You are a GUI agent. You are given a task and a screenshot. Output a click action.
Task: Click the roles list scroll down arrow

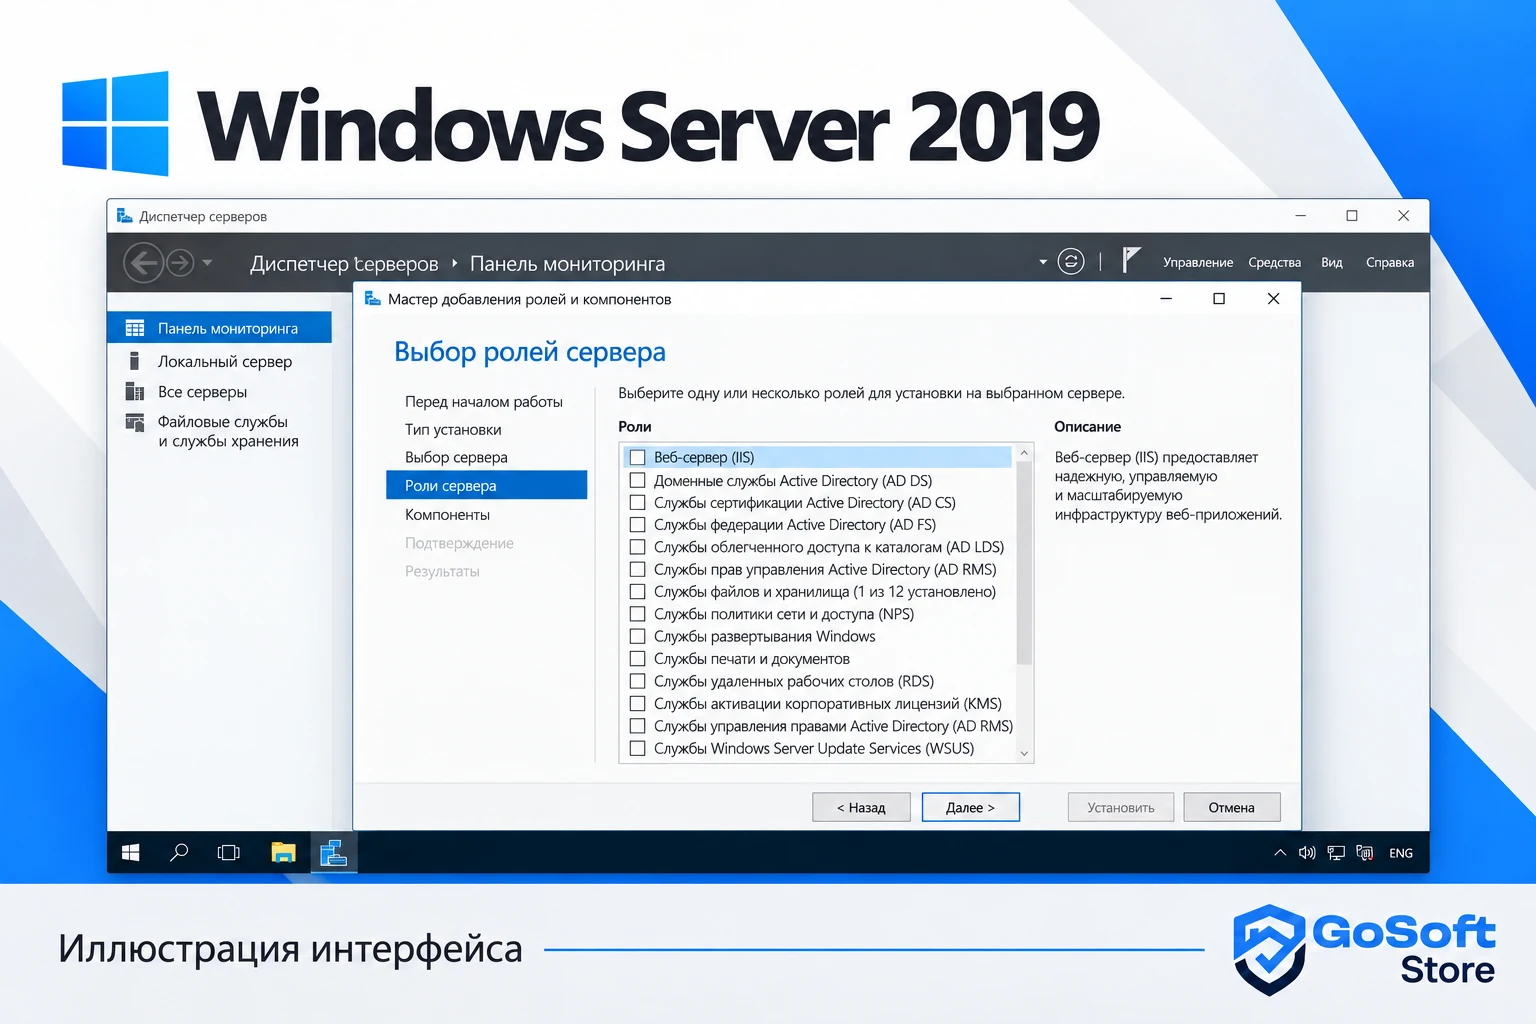[x=1024, y=753]
